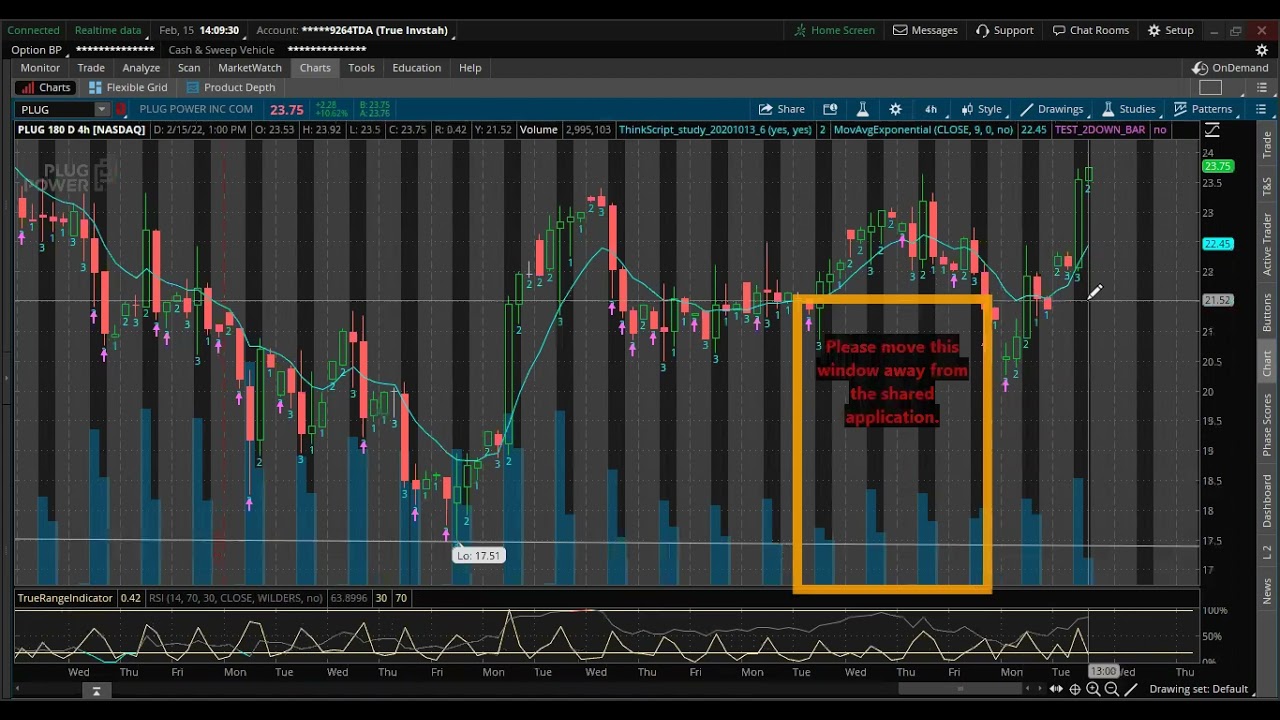Open the account selector dropdown
The width and height of the screenshot is (1280, 720).
click(354, 30)
